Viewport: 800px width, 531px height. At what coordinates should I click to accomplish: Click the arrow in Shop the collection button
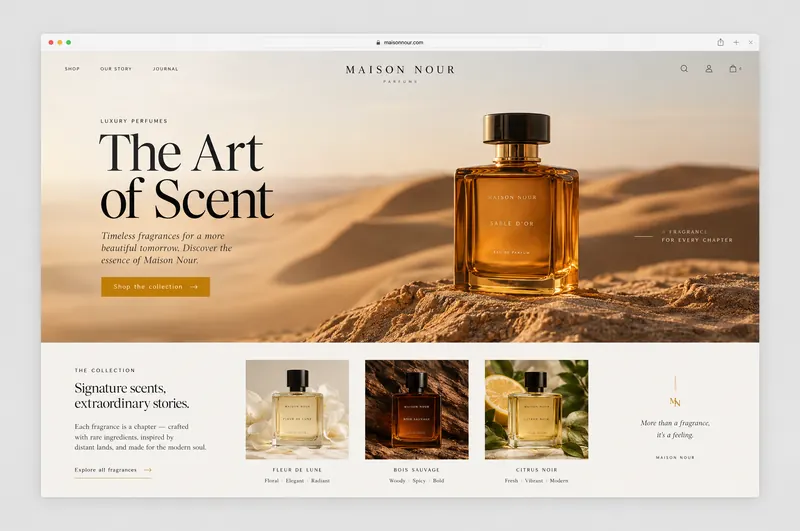194,287
